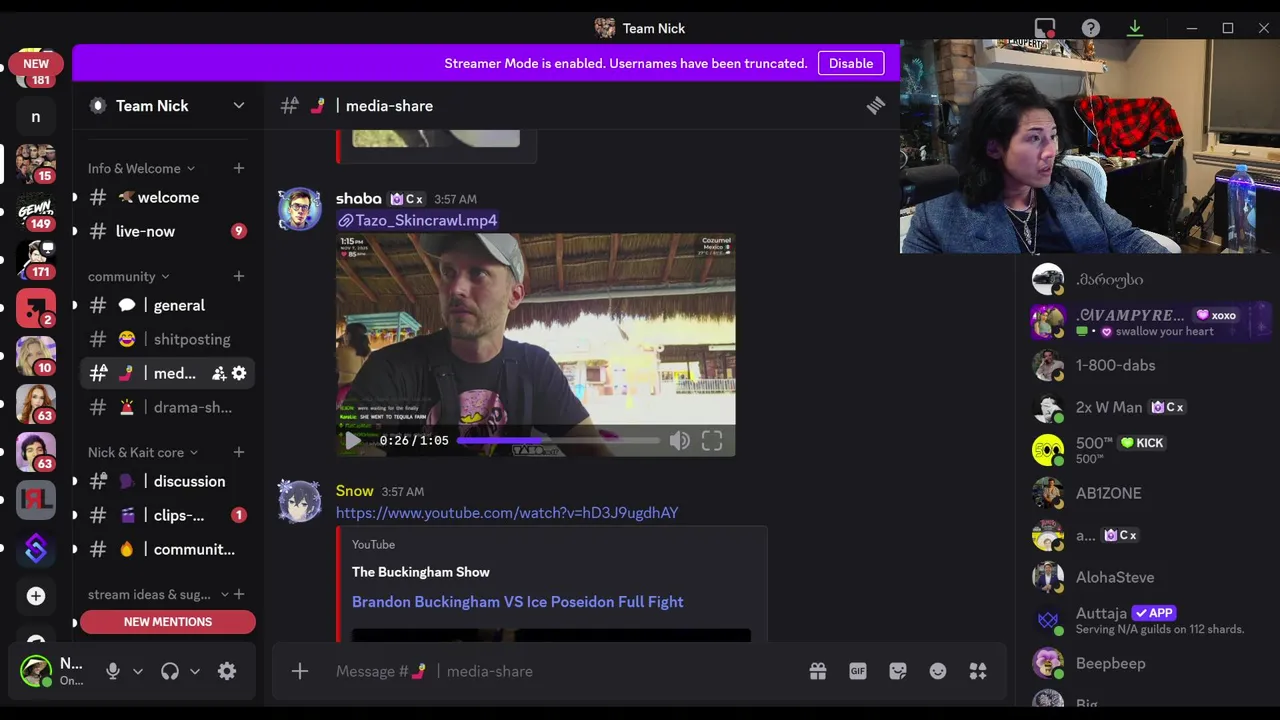This screenshot has height=720, width=1280.
Task: Collapse the community category
Action: pyautogui.click(x=129, y=276)
